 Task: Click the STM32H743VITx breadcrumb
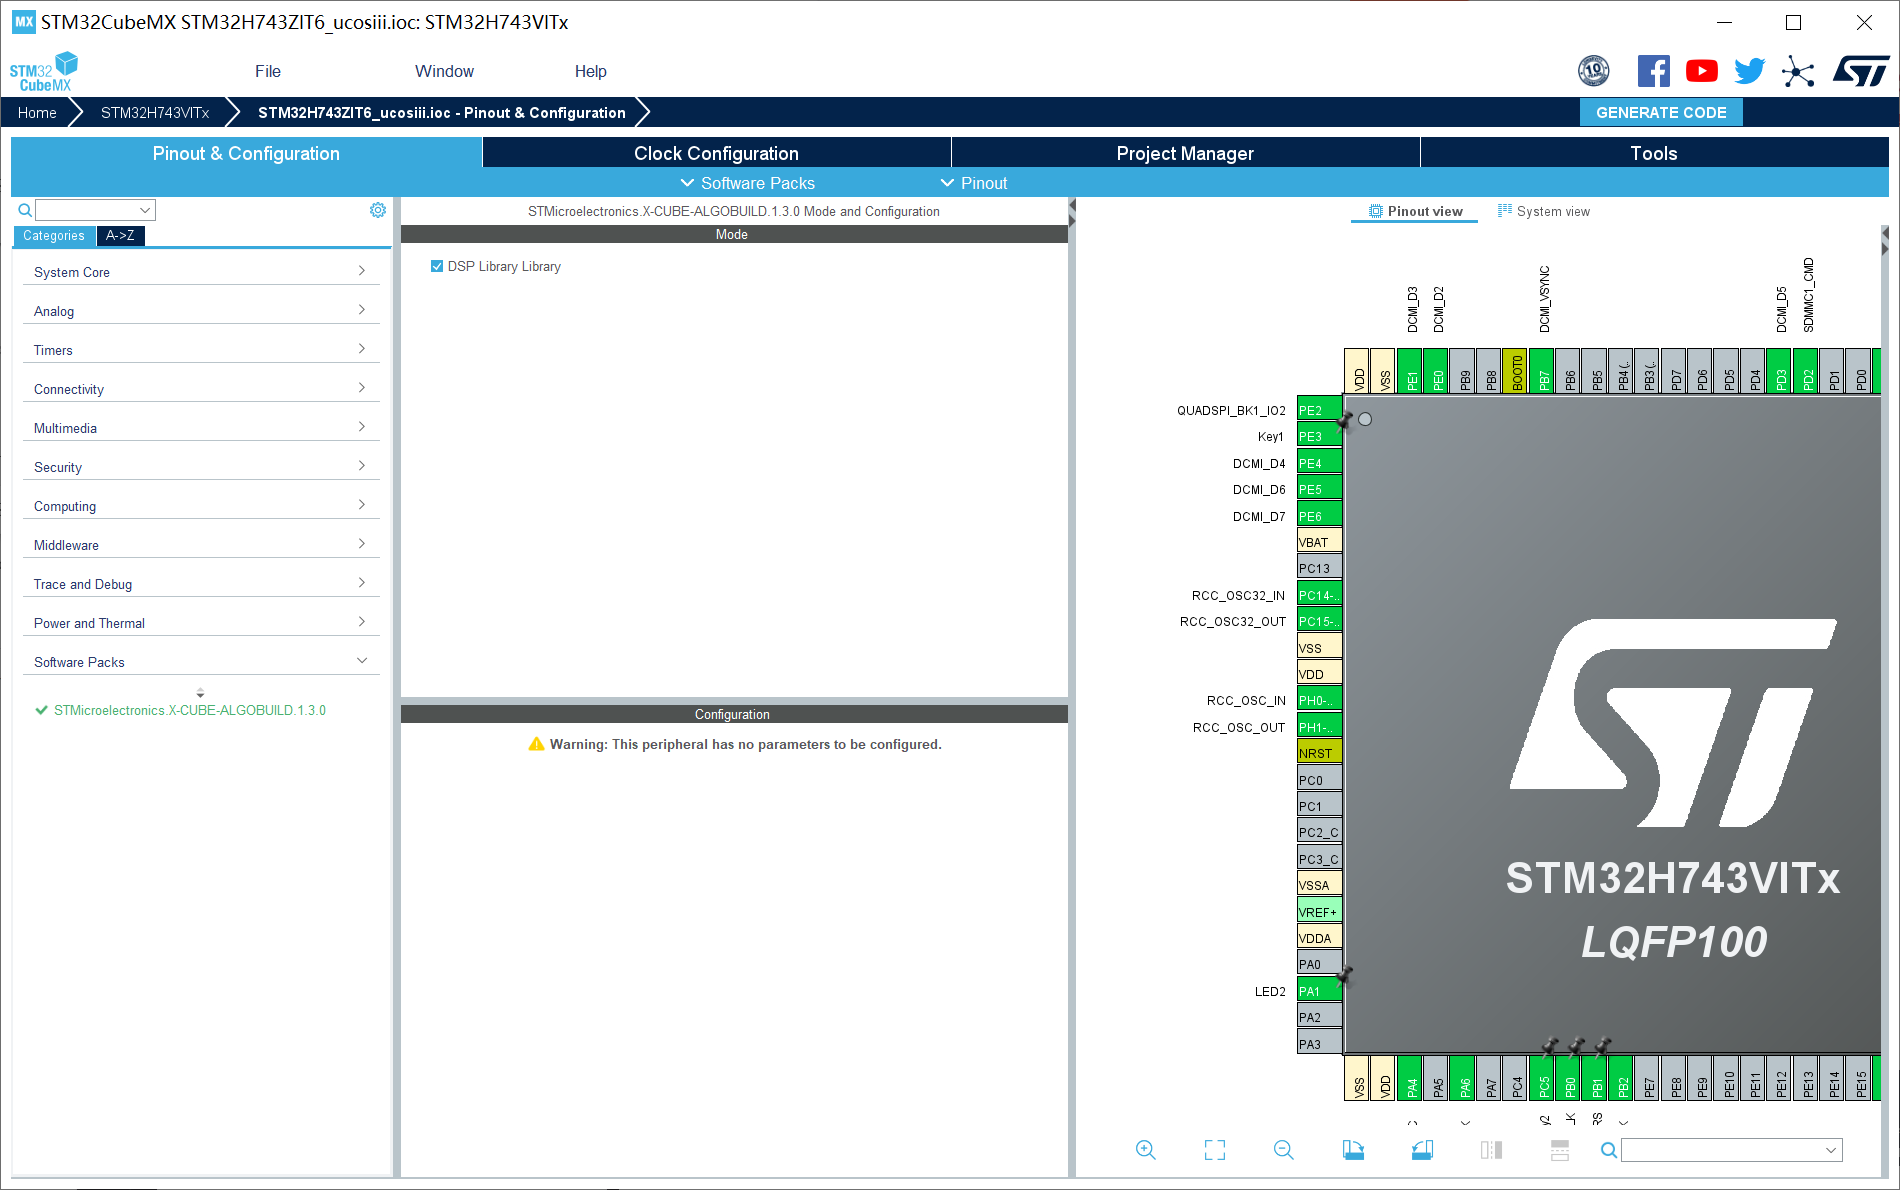pos(155,112)
